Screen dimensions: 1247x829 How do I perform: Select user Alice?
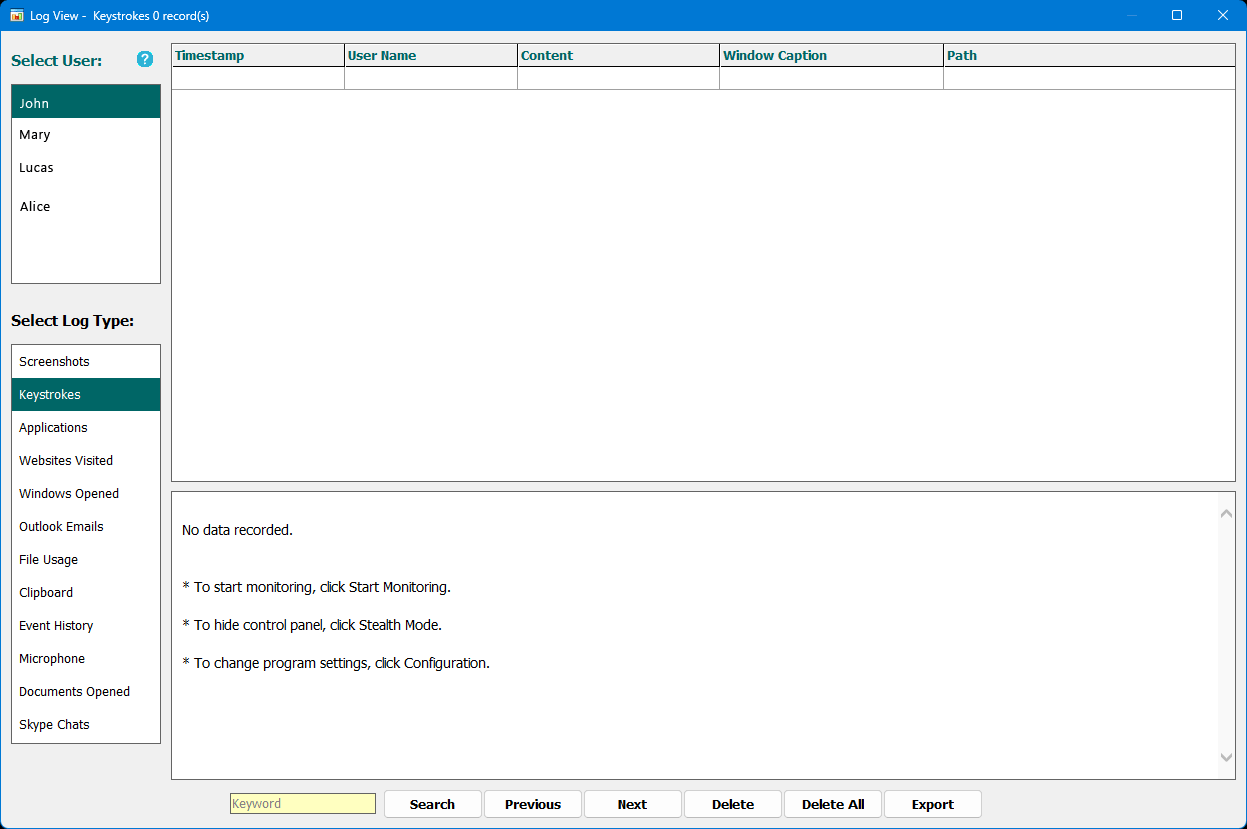[86, 207]
